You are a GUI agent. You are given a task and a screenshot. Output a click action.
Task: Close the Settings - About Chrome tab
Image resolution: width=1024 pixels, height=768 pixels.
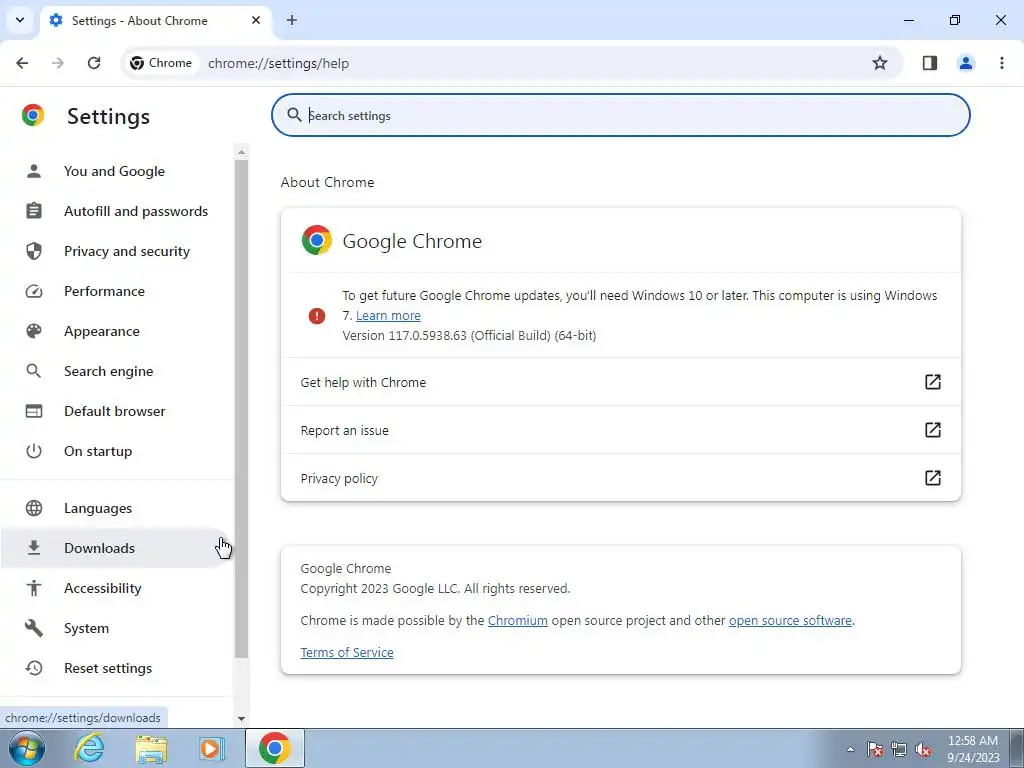(x=256, y=20)
